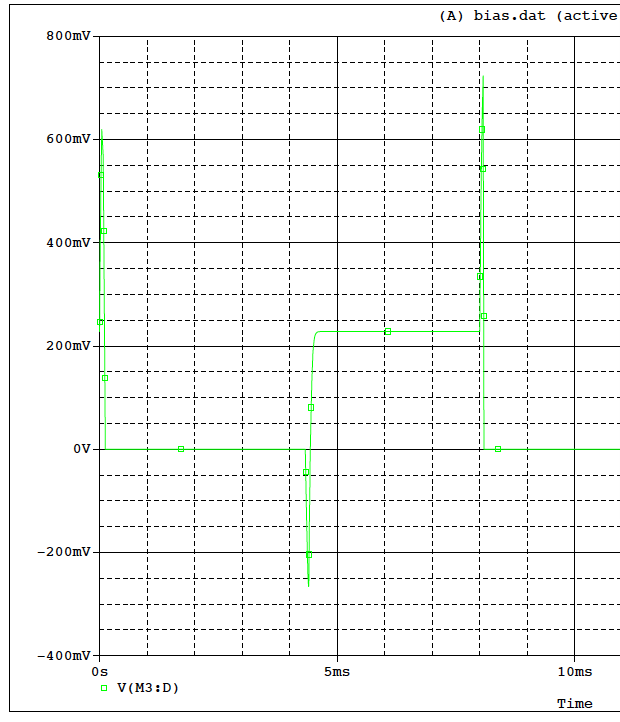Click the 200mV Y-axis label

pos(69,346)
